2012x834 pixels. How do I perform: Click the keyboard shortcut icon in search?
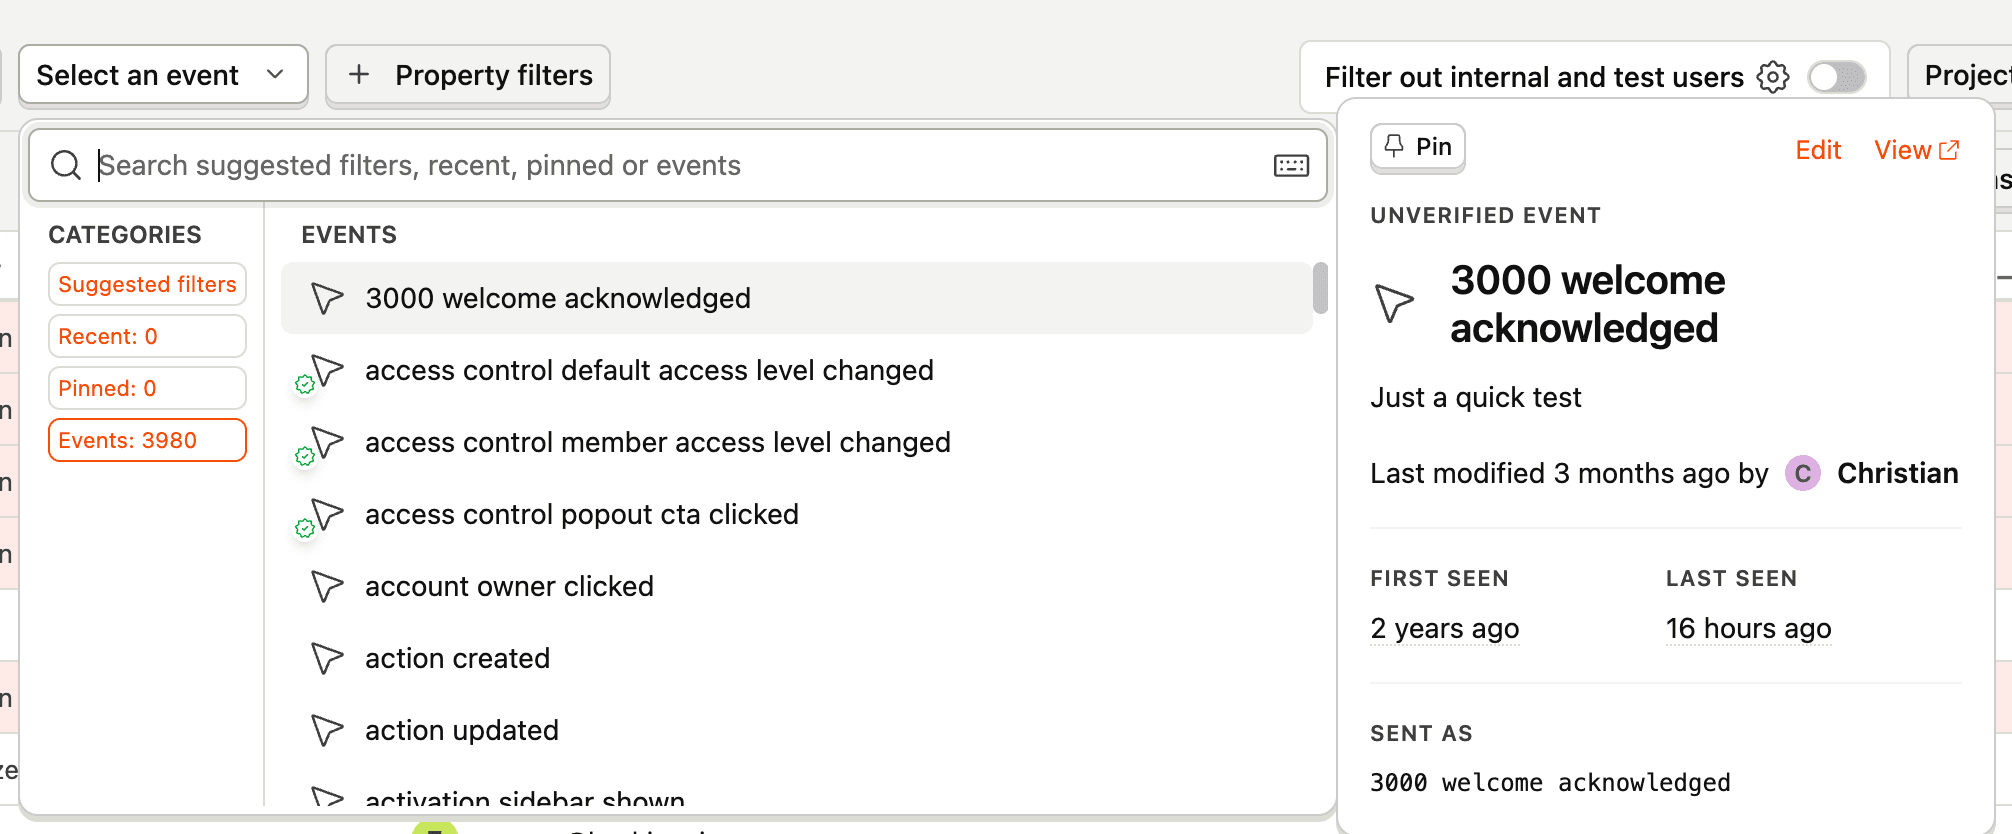1291,166
